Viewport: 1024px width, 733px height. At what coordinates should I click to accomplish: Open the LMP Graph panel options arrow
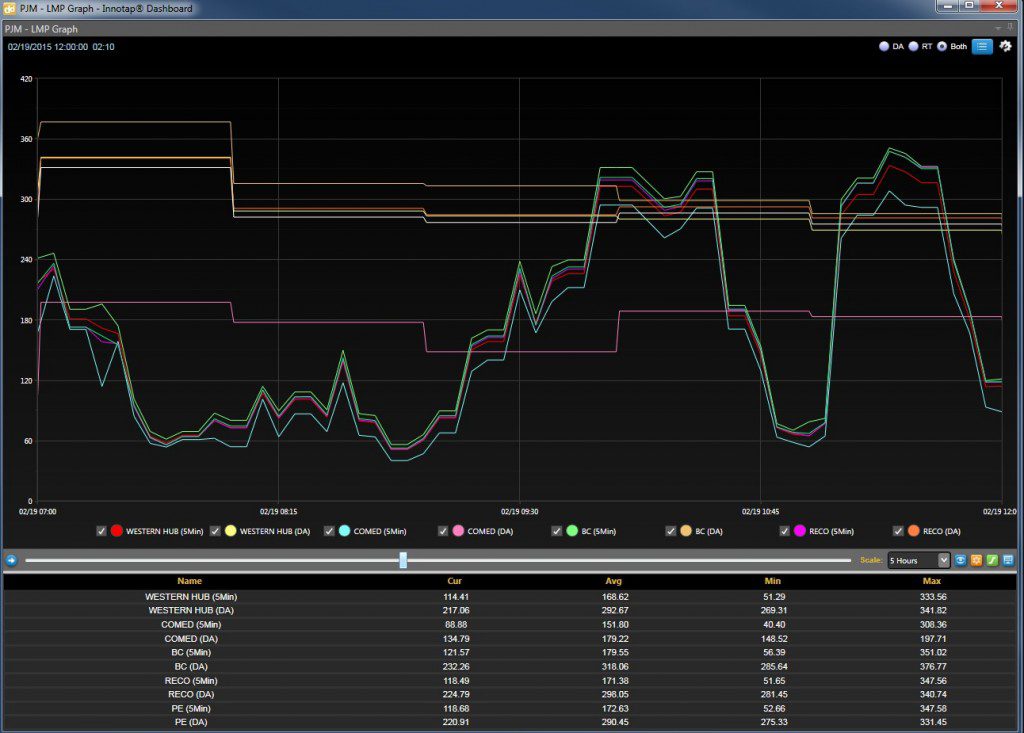(x=999, y=29)
